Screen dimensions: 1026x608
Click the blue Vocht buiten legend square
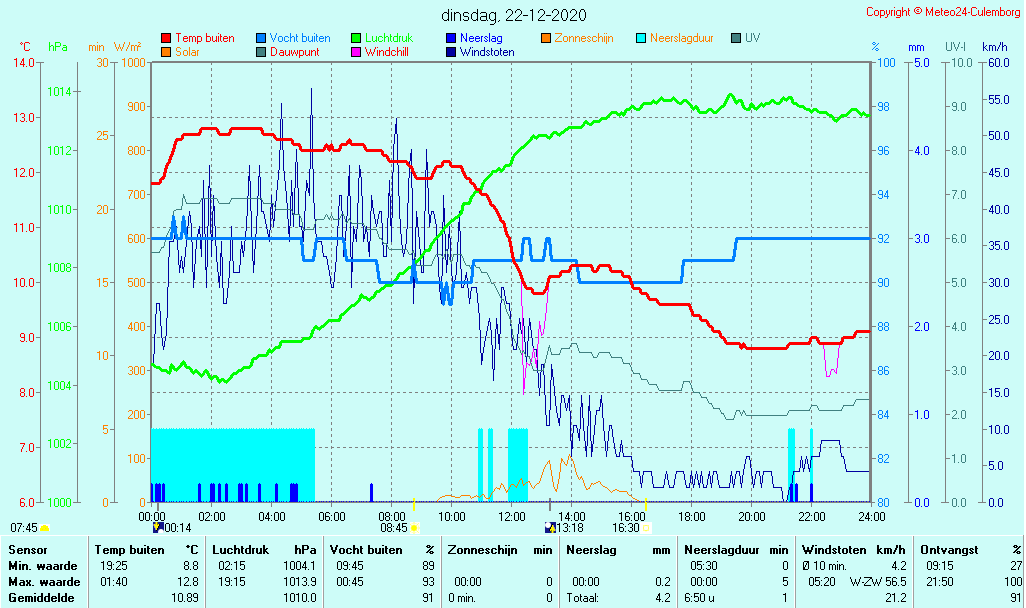(x=261, y=39)
